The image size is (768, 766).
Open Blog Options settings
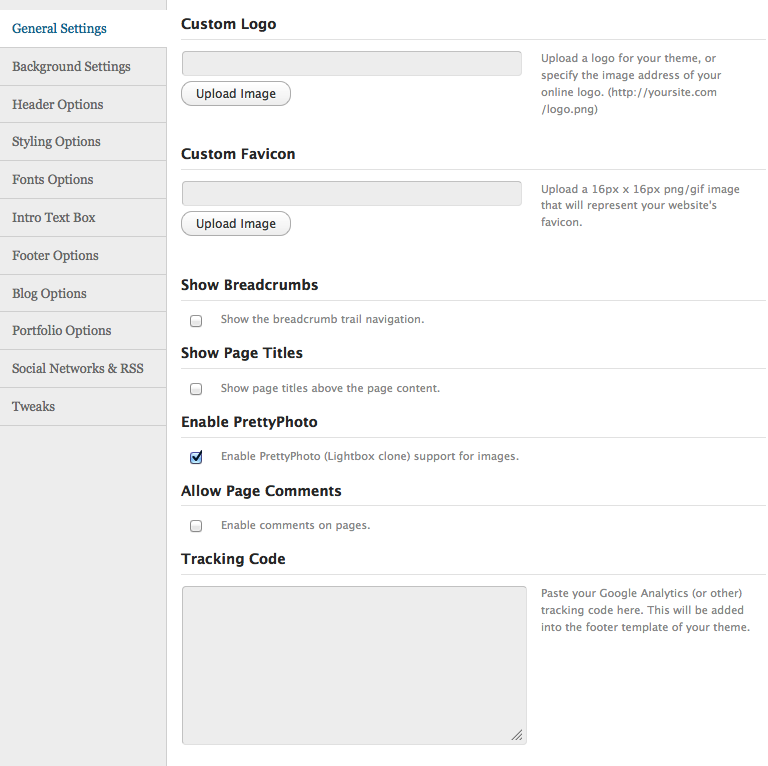pos(49,293)
